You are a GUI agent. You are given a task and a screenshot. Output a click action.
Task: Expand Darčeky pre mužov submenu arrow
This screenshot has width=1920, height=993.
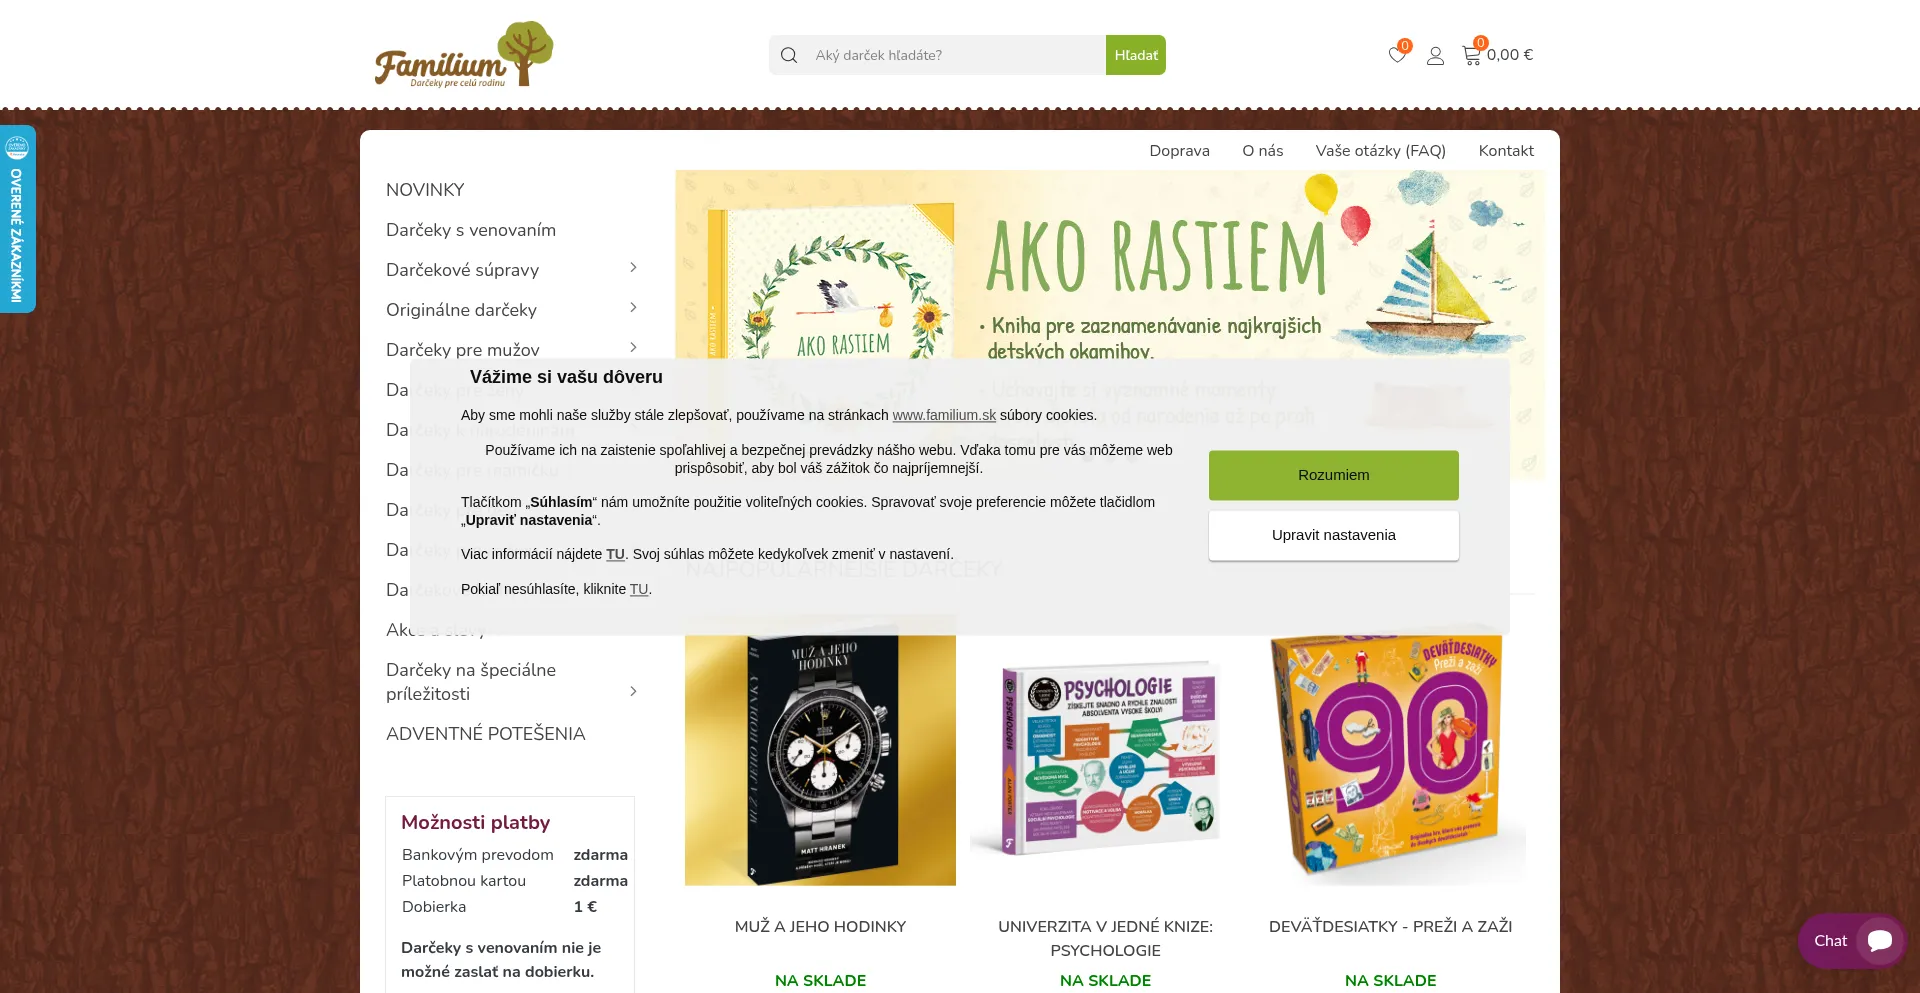click(633, 348)
